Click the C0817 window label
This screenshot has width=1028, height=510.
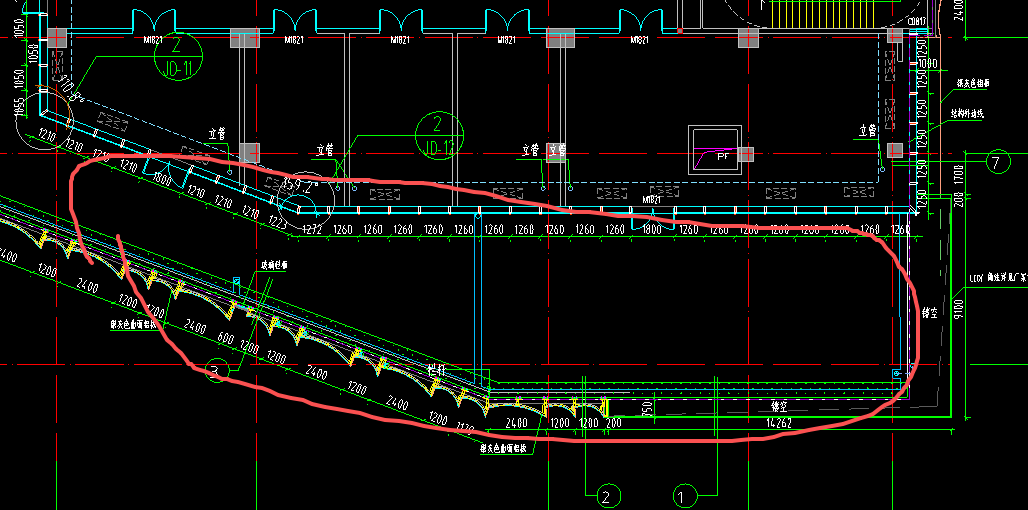coord(917,22)
